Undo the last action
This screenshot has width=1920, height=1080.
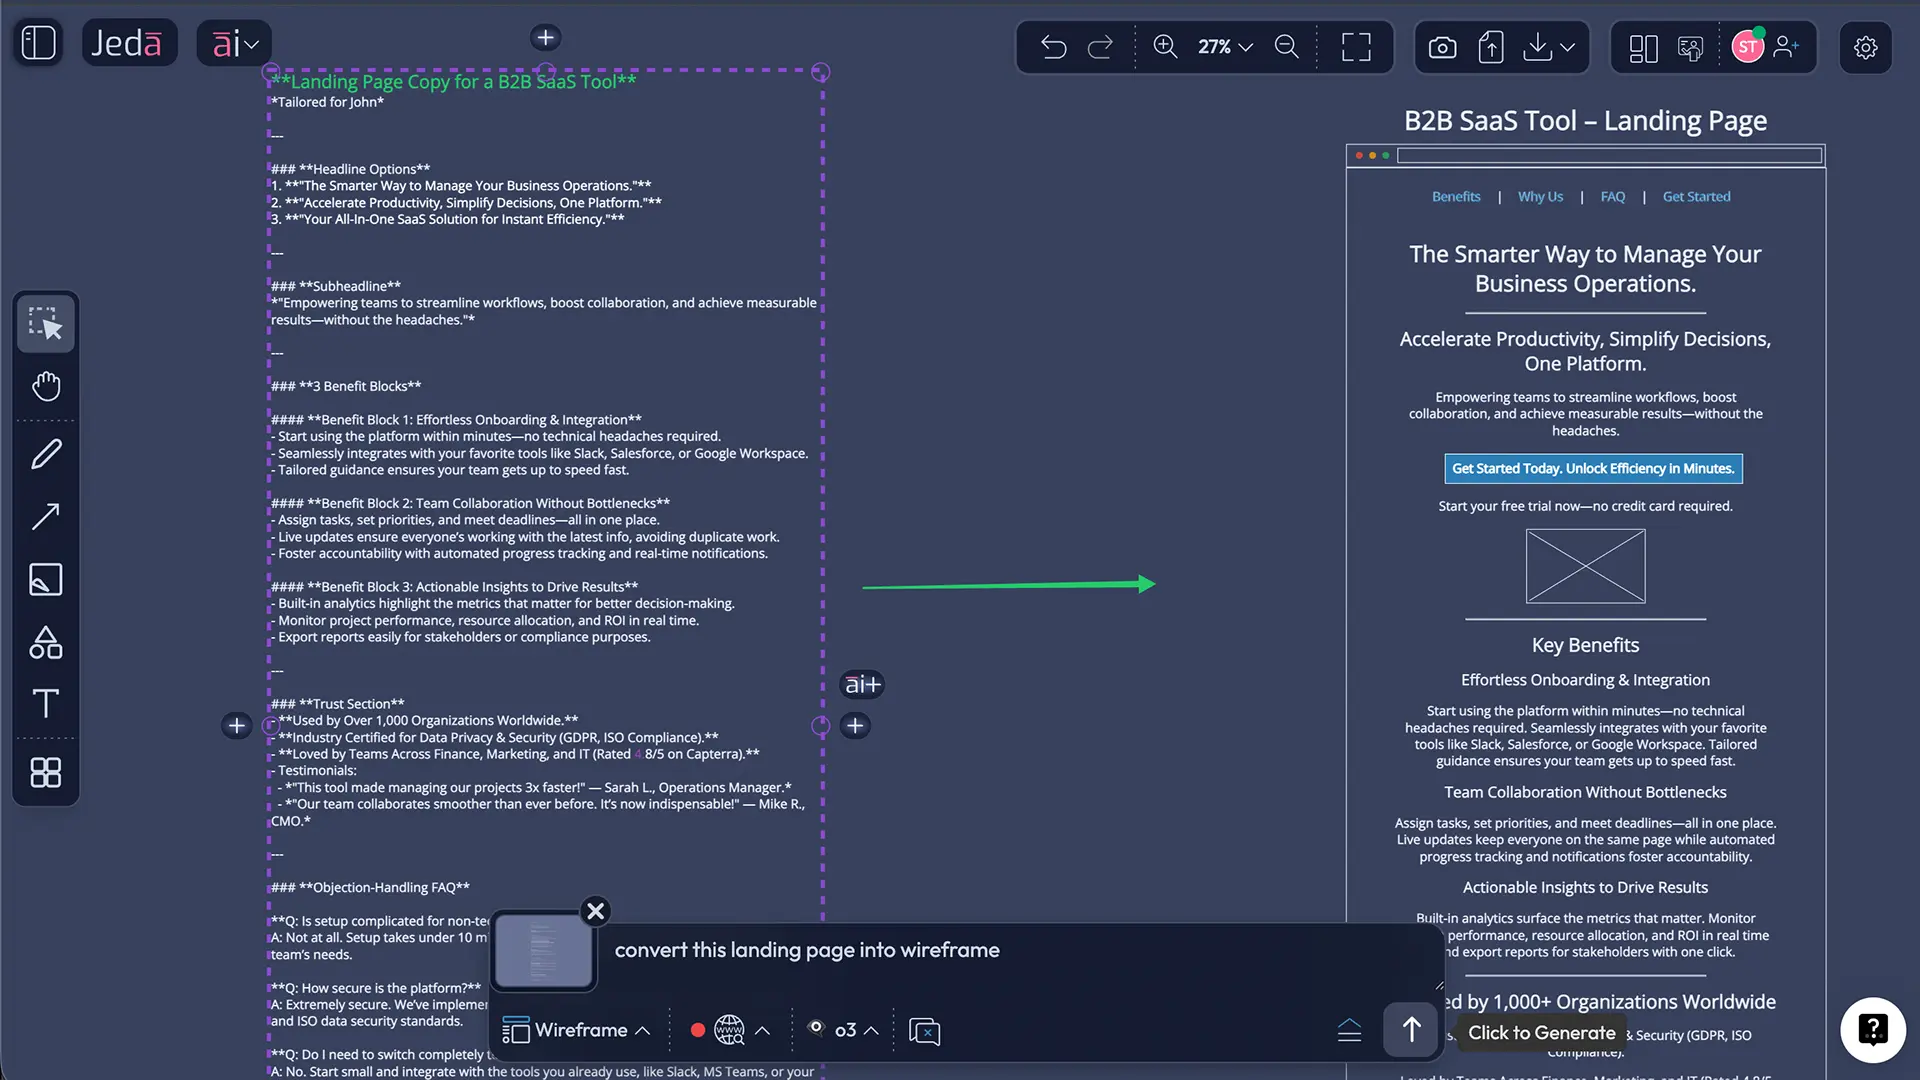point(1053,47)
